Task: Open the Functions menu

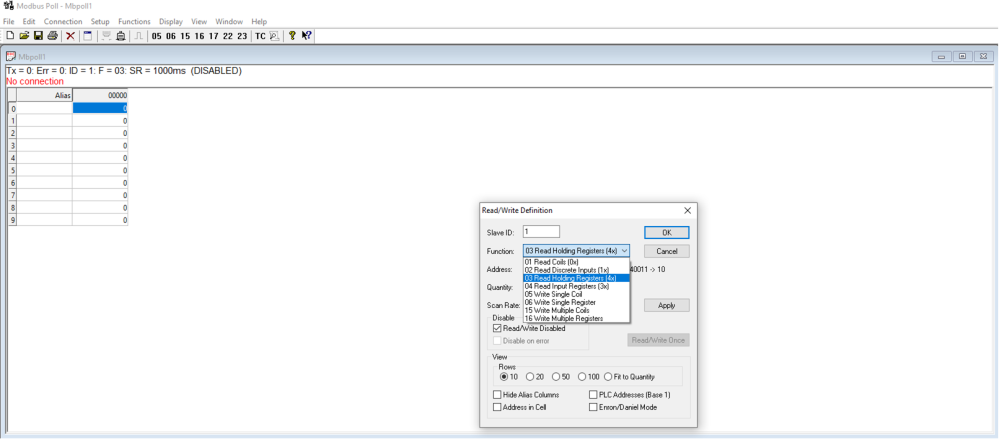Action: click(134, 21)
